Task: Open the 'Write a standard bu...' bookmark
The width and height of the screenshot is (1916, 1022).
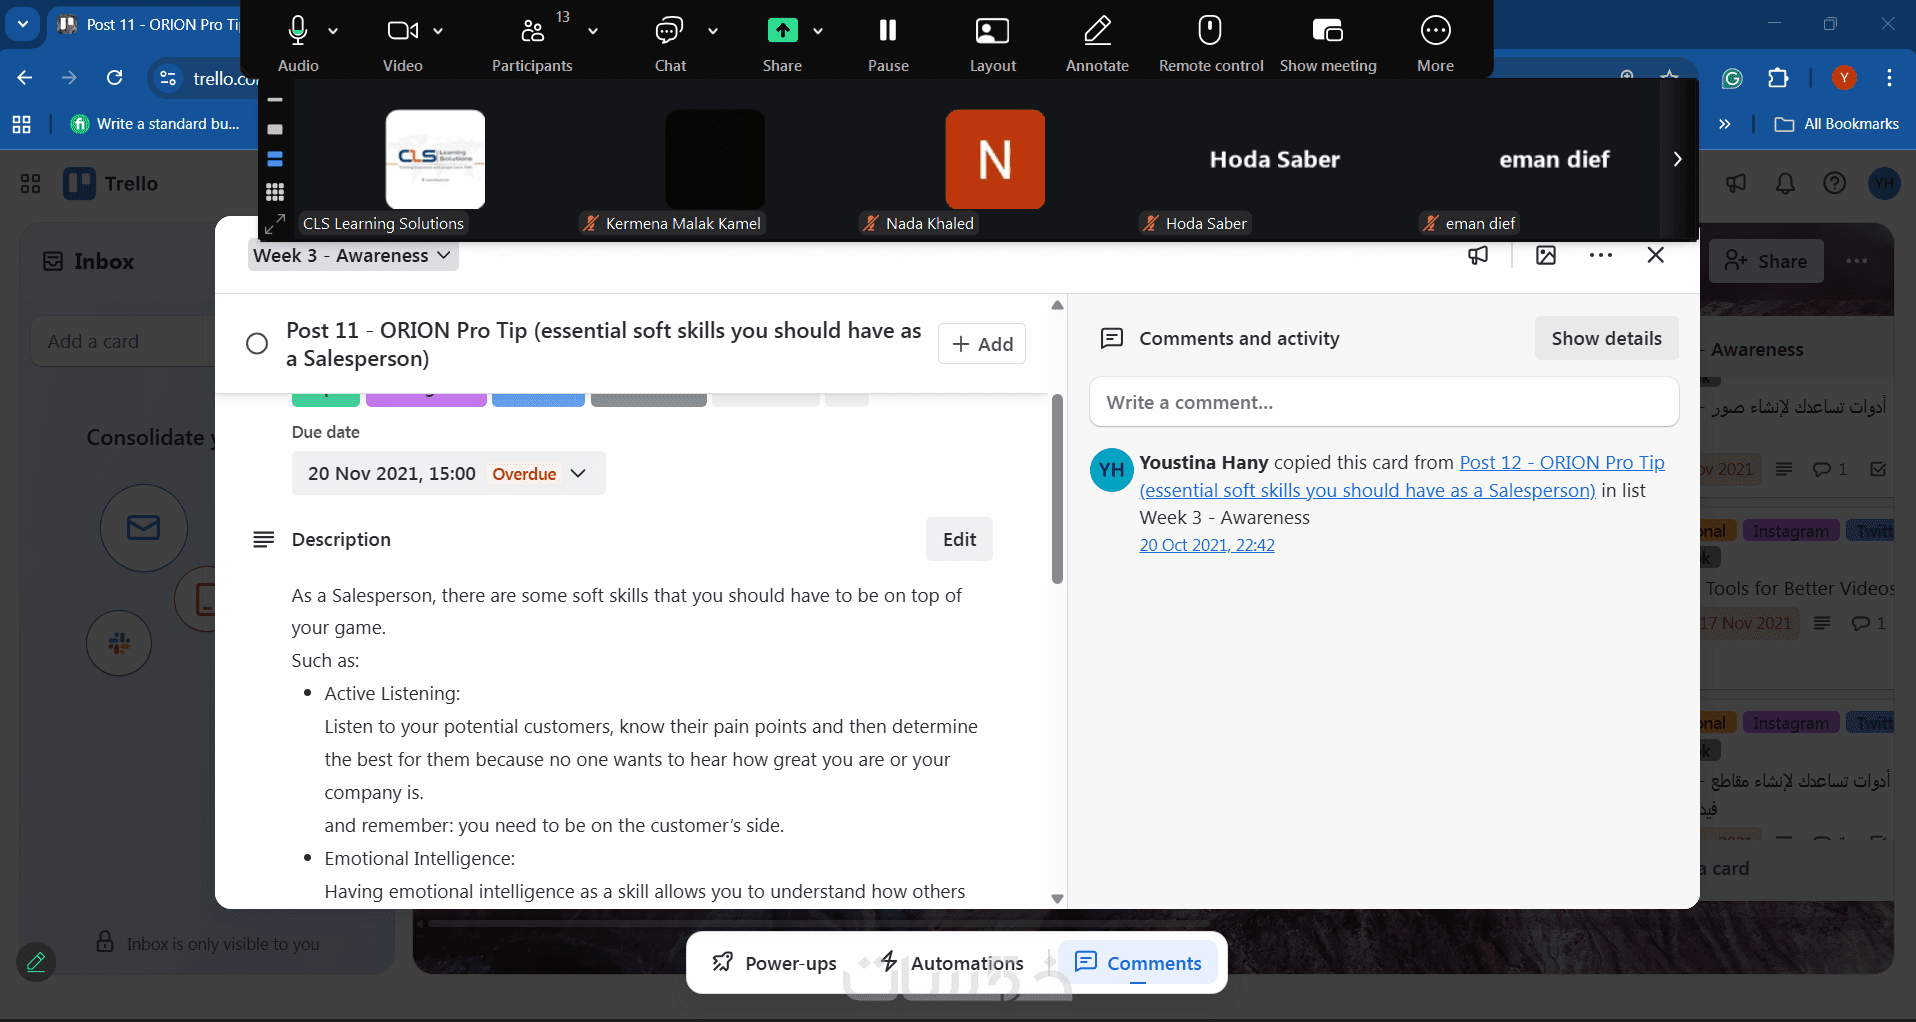Action: (x=155, y=124)
